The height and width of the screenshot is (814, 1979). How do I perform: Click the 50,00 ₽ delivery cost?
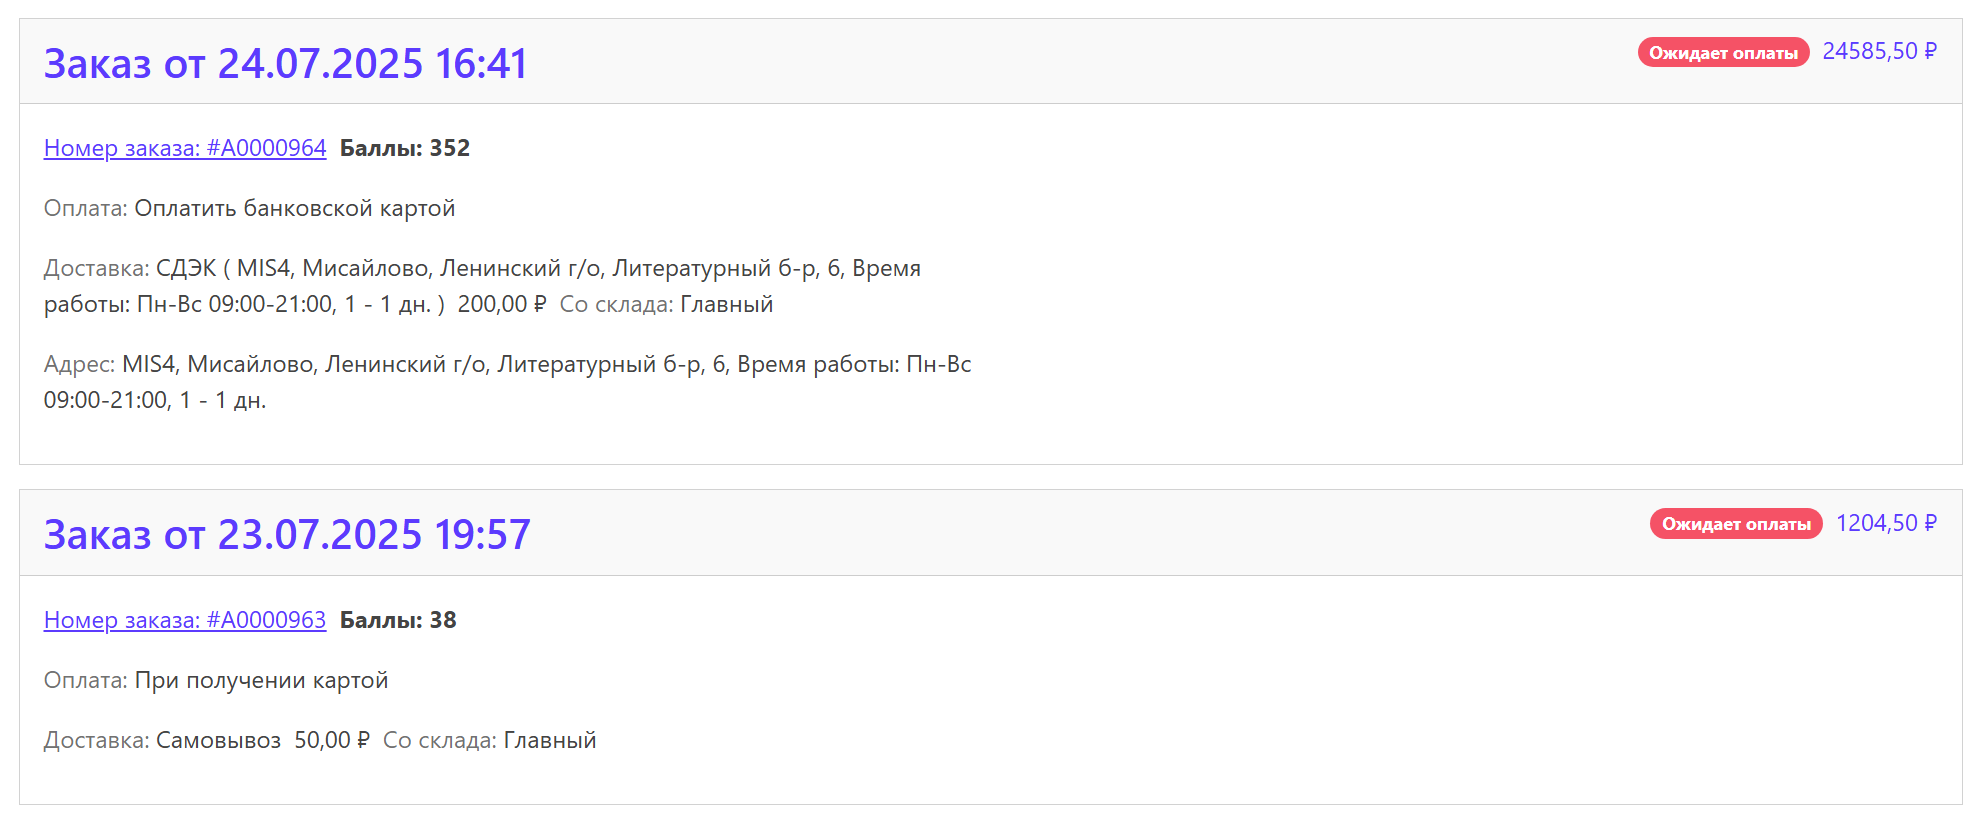(x=331, y=740)
